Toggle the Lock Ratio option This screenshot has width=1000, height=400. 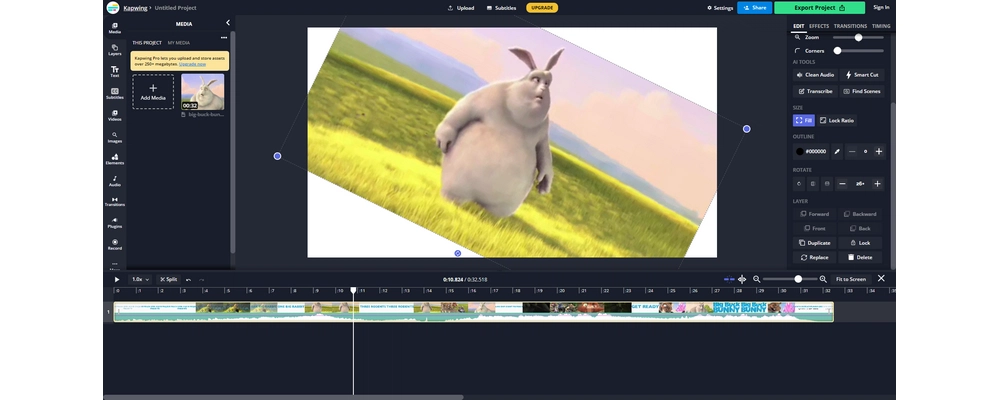pos(837,120)
